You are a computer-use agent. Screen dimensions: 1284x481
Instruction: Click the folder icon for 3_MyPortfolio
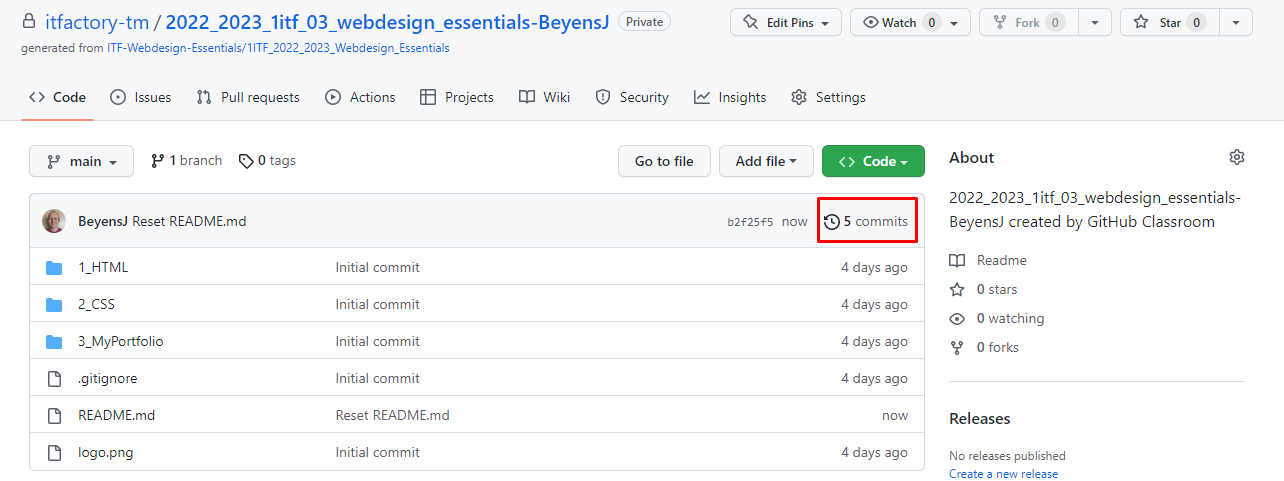point(54,341)
